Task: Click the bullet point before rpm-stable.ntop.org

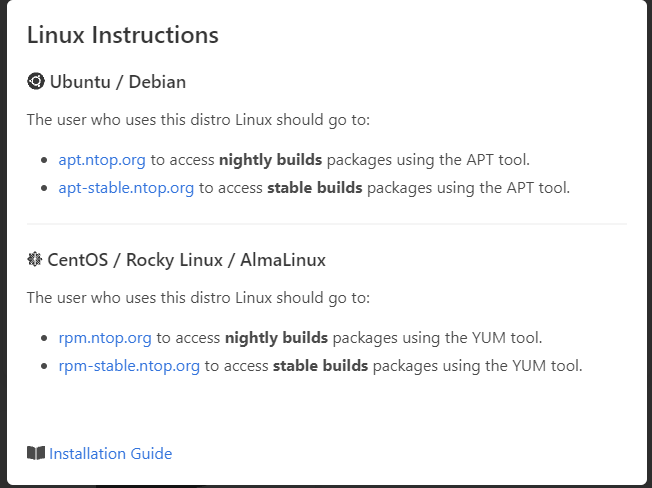Action: (45, 367)
